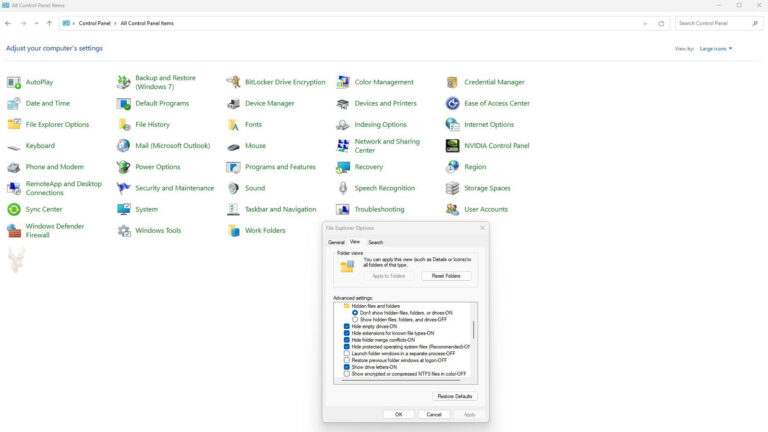
Task: Navigate back with the Back arrow
Action: tap(8, 24)
